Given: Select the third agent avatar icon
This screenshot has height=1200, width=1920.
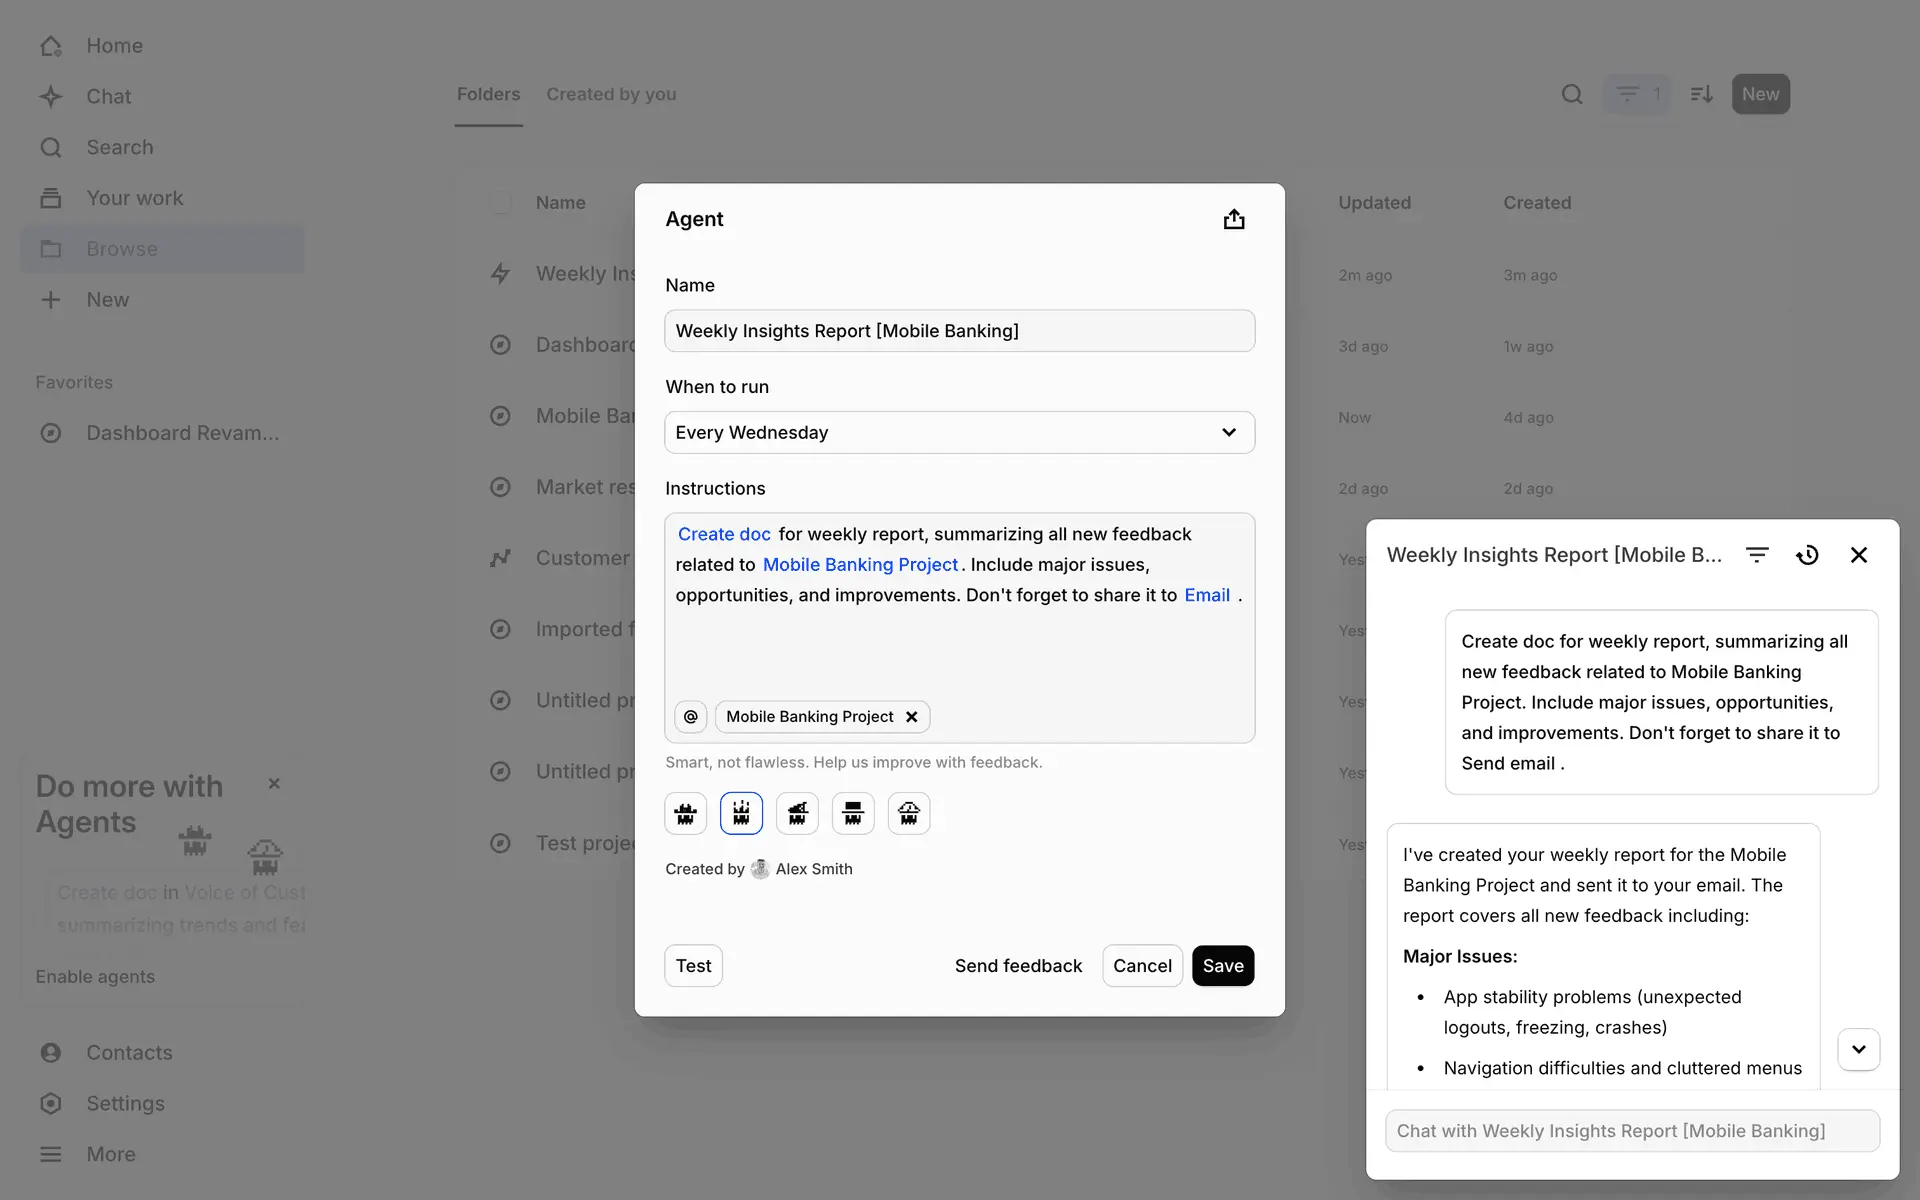Looking at the screenshot, I should click(797, 813).
